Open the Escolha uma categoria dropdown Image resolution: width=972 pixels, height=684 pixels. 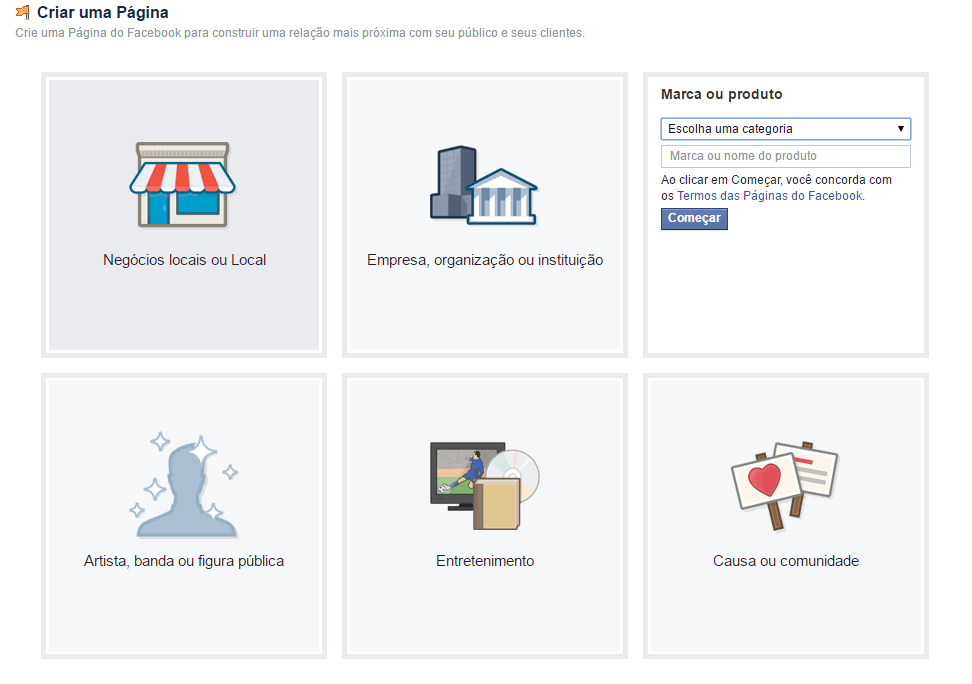tap(785, 129)
